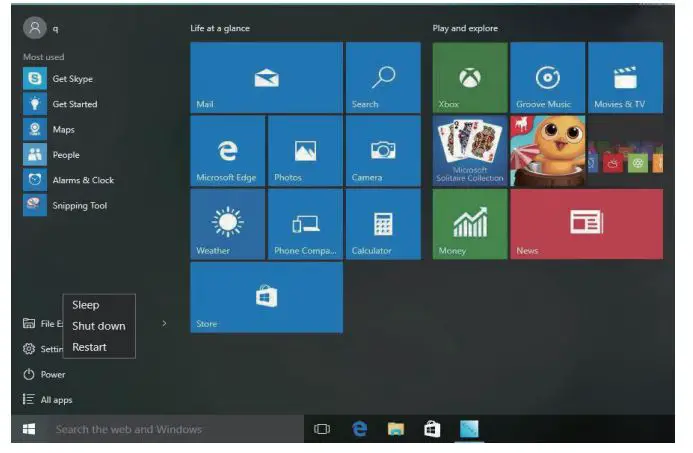Open People from Most used

click(x=52, y=155)
